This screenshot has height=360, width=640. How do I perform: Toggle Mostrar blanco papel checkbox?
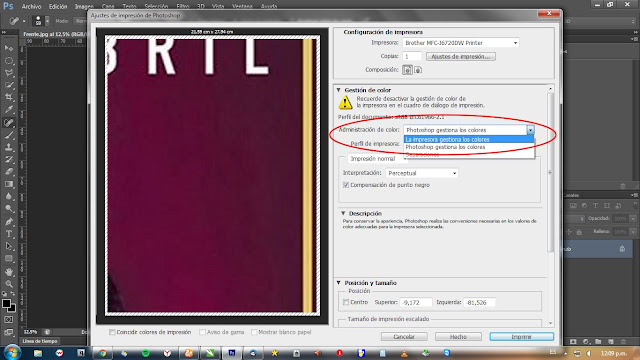point(254,332)
